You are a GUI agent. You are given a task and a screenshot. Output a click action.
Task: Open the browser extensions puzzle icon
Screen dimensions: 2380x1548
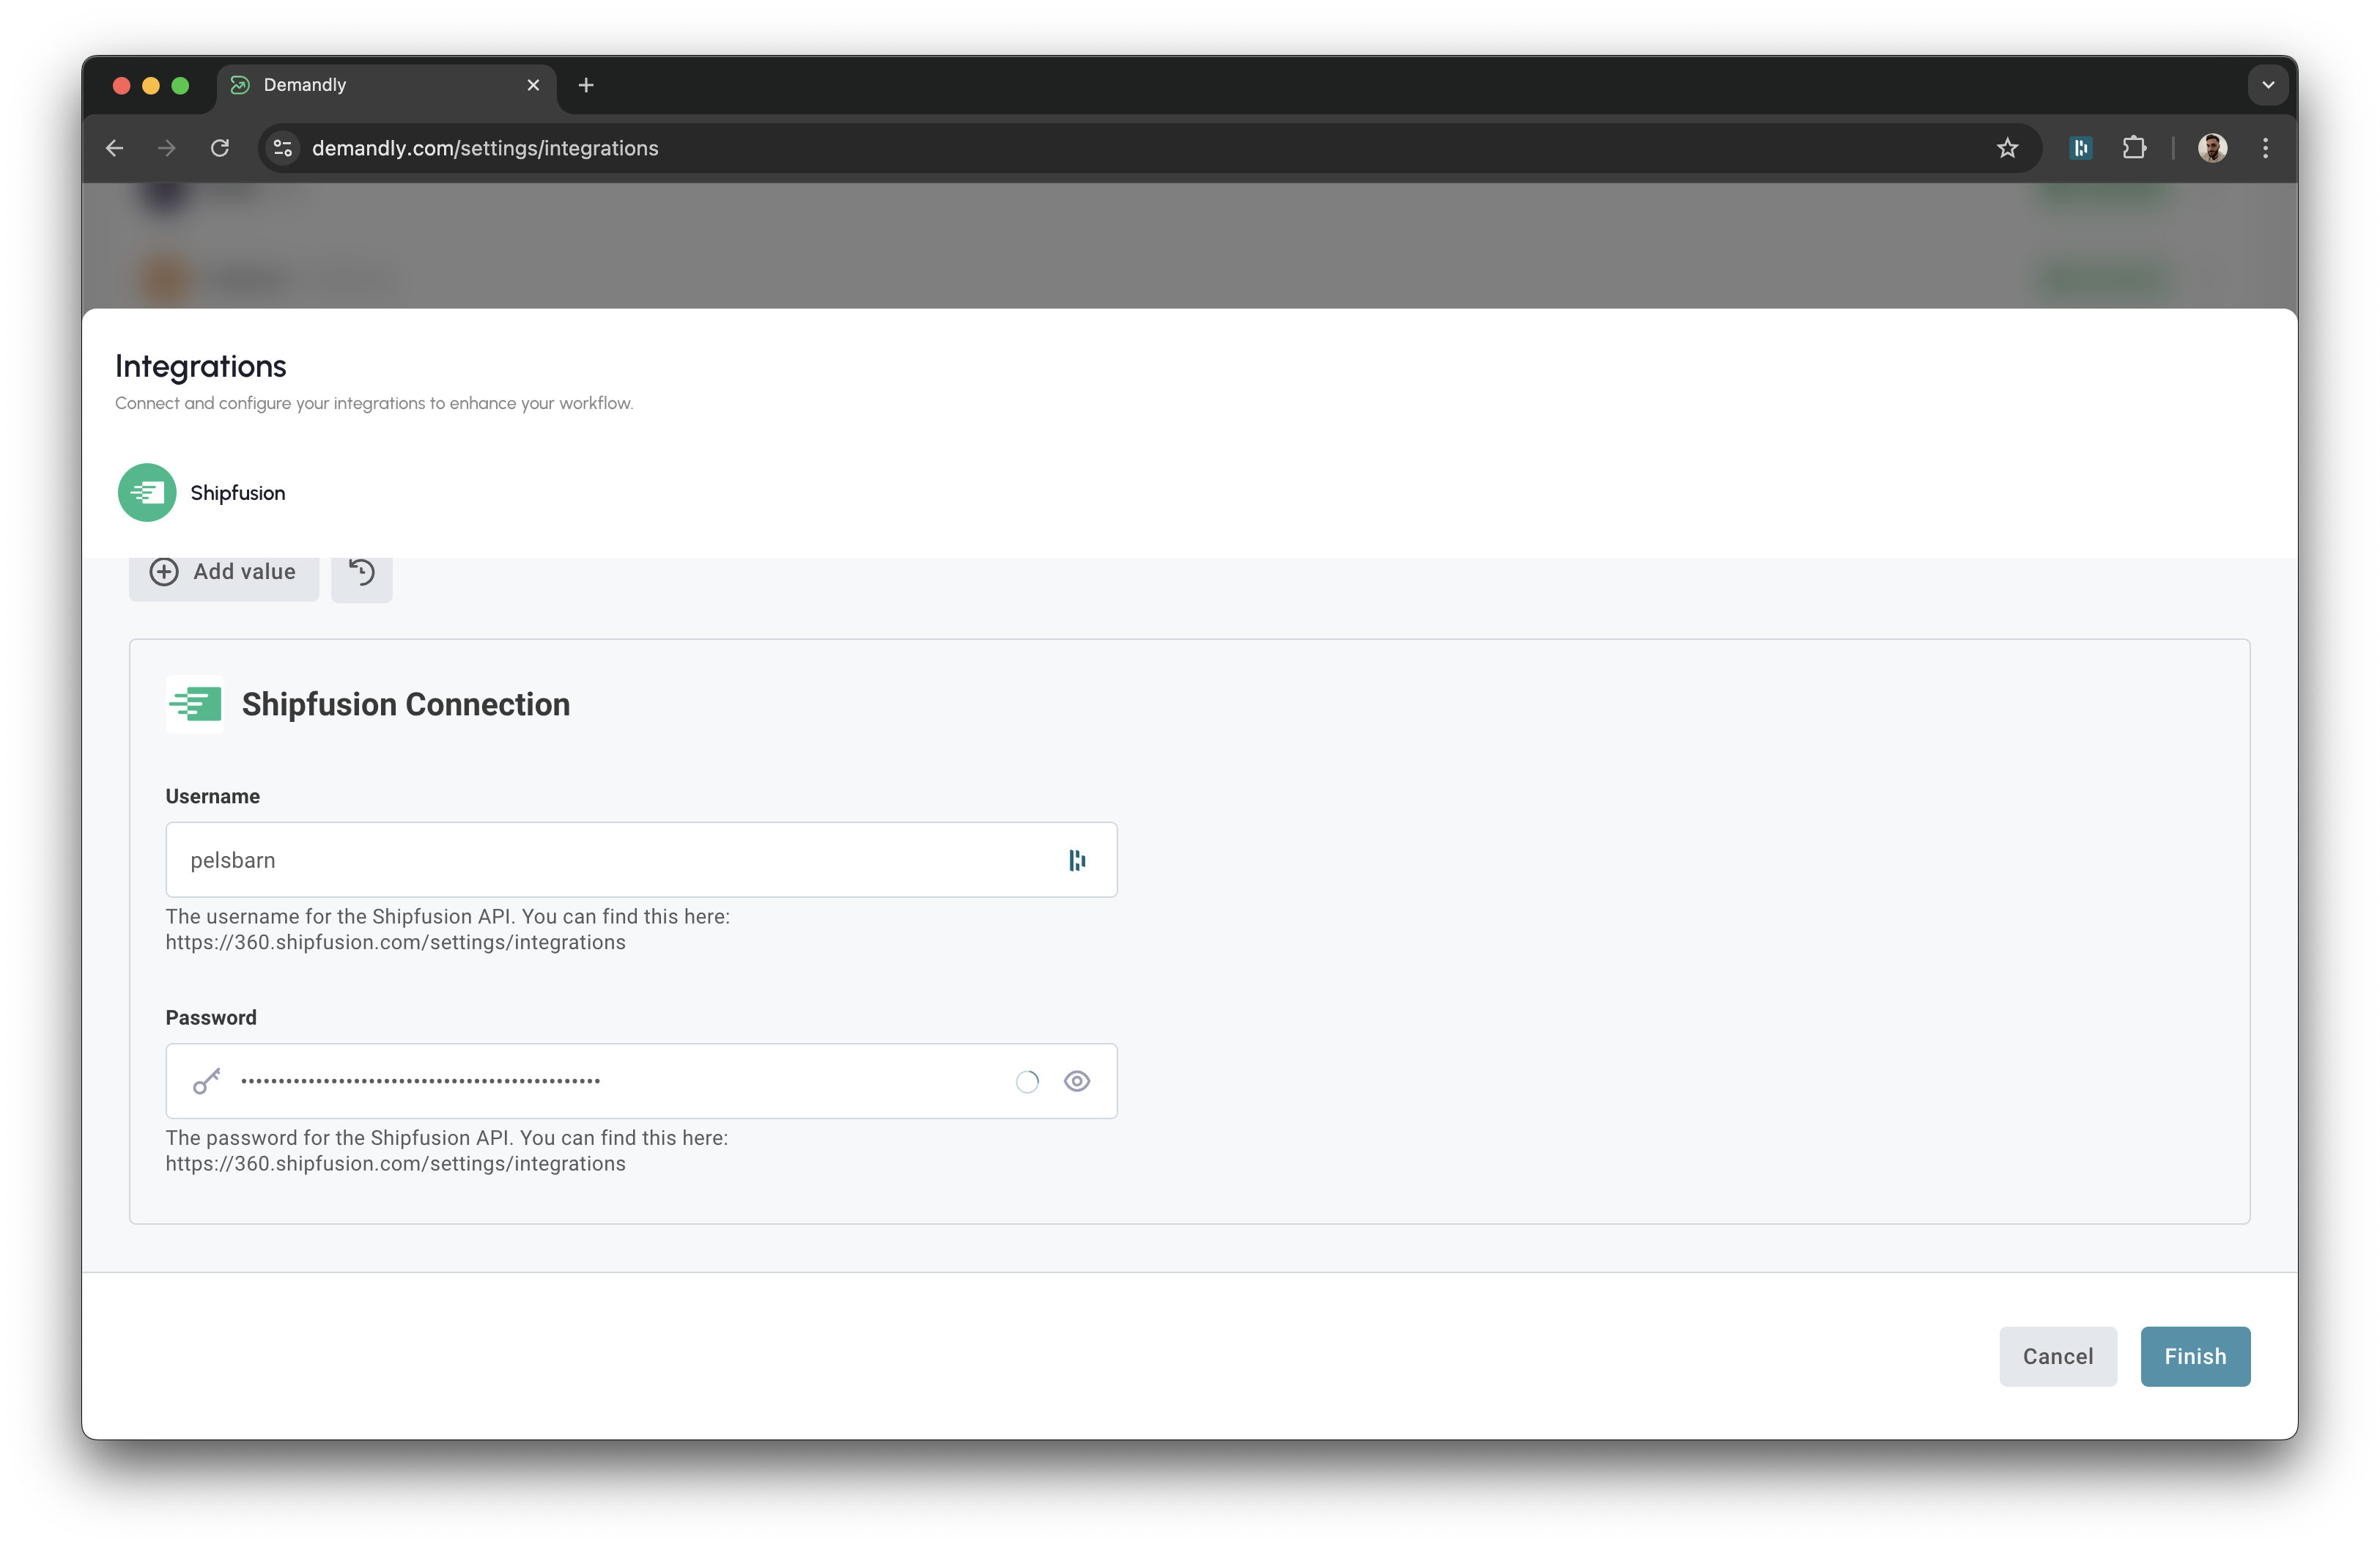(2135, 147)
